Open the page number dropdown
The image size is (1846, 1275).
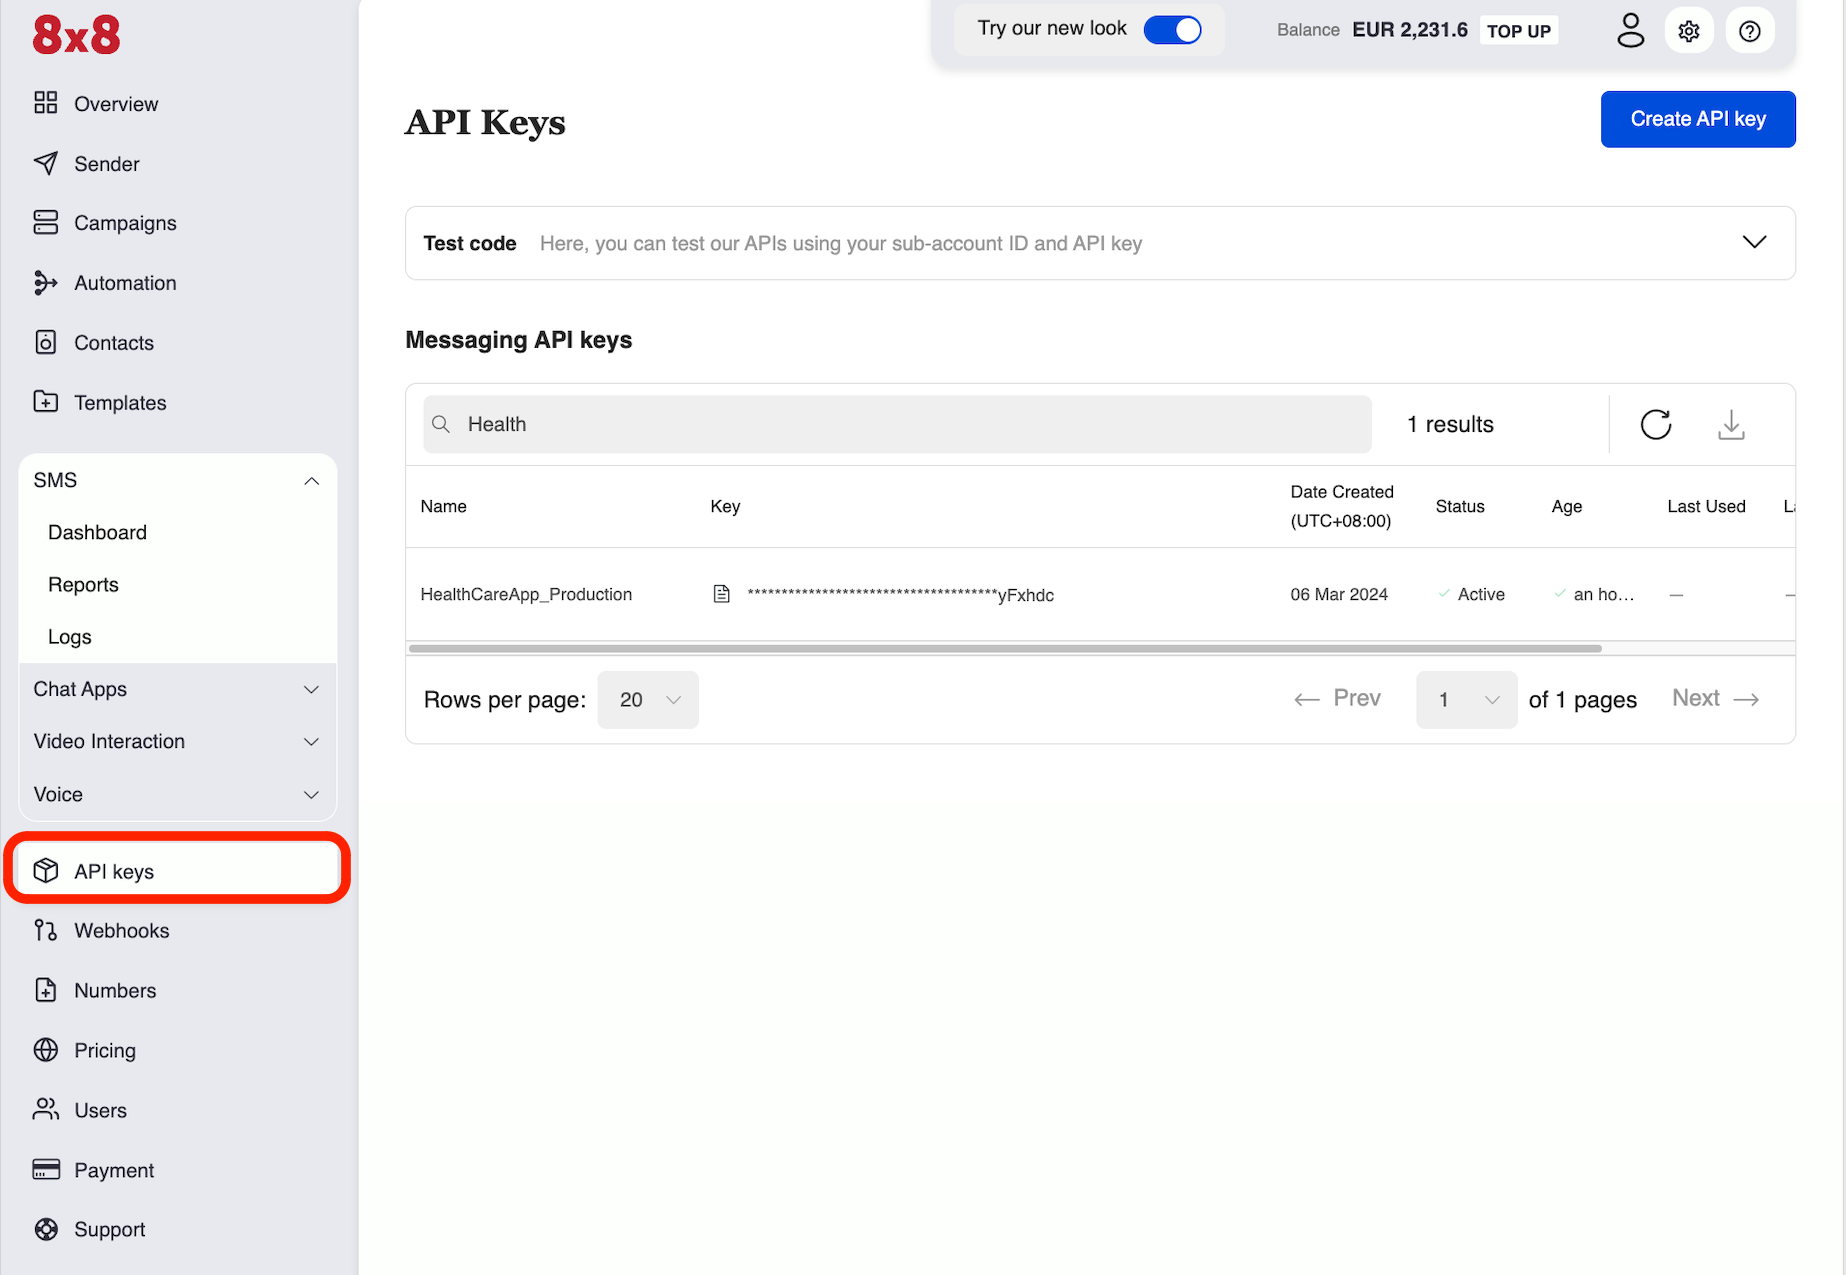point(1466,700)
